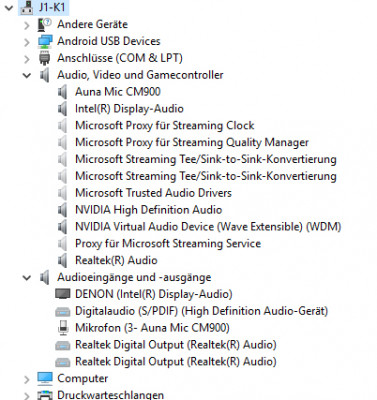Click the Digitalaudio (S/PDIF) device icon

point(63,312)
